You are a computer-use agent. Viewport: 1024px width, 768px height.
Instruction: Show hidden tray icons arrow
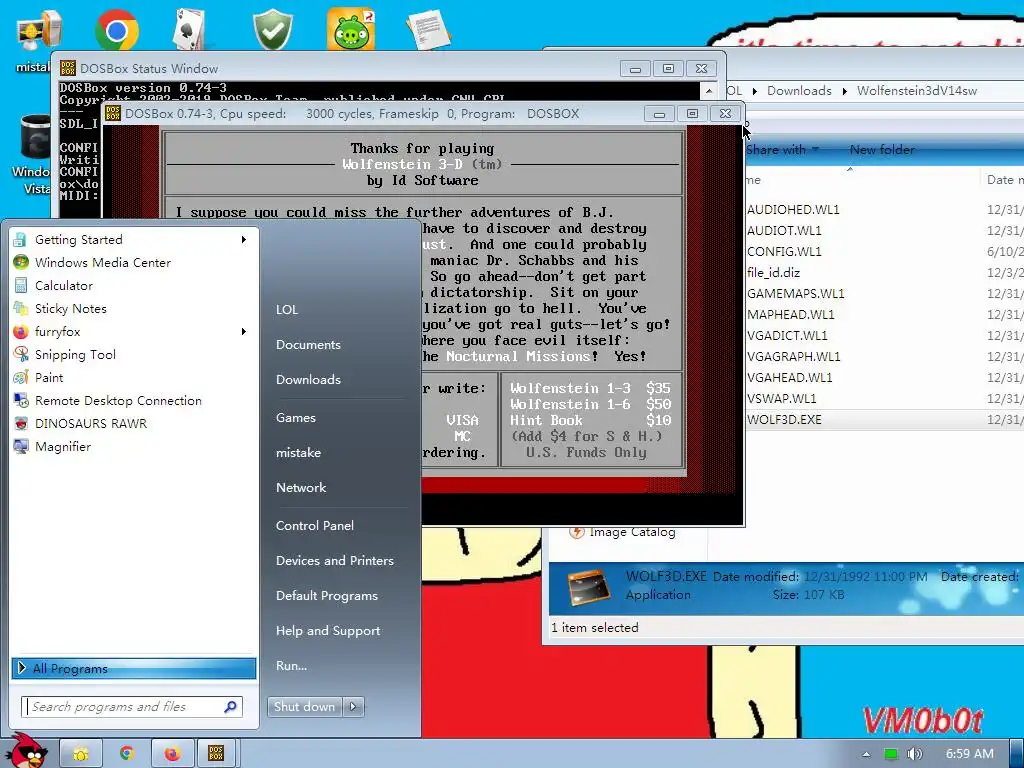[866, 754]
